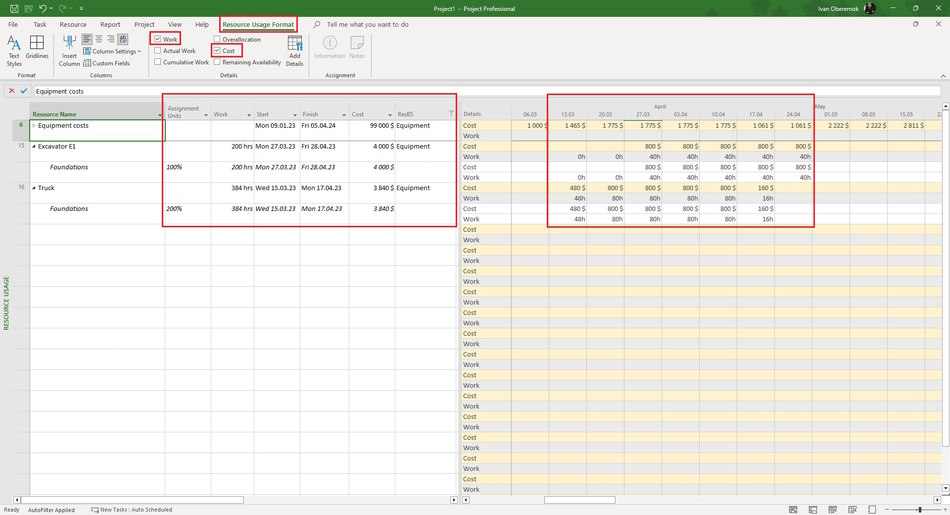Apply align right to column
This screenshot has width=950, height=515.
(x=110, y=39)
